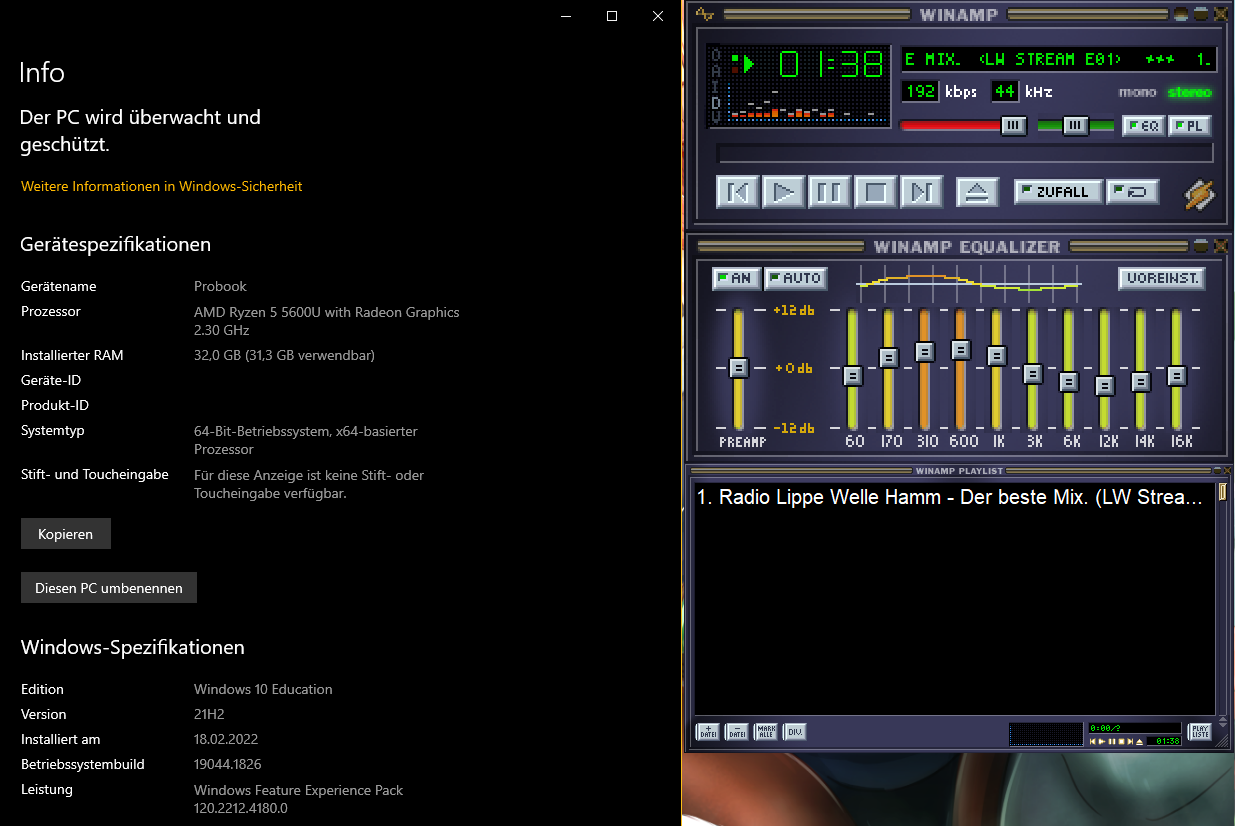This screenshot has height=826, width=1235.
Task: Click the mini eject button in playlist footer
Action: pyautogui.click(x=1140, y=741)
